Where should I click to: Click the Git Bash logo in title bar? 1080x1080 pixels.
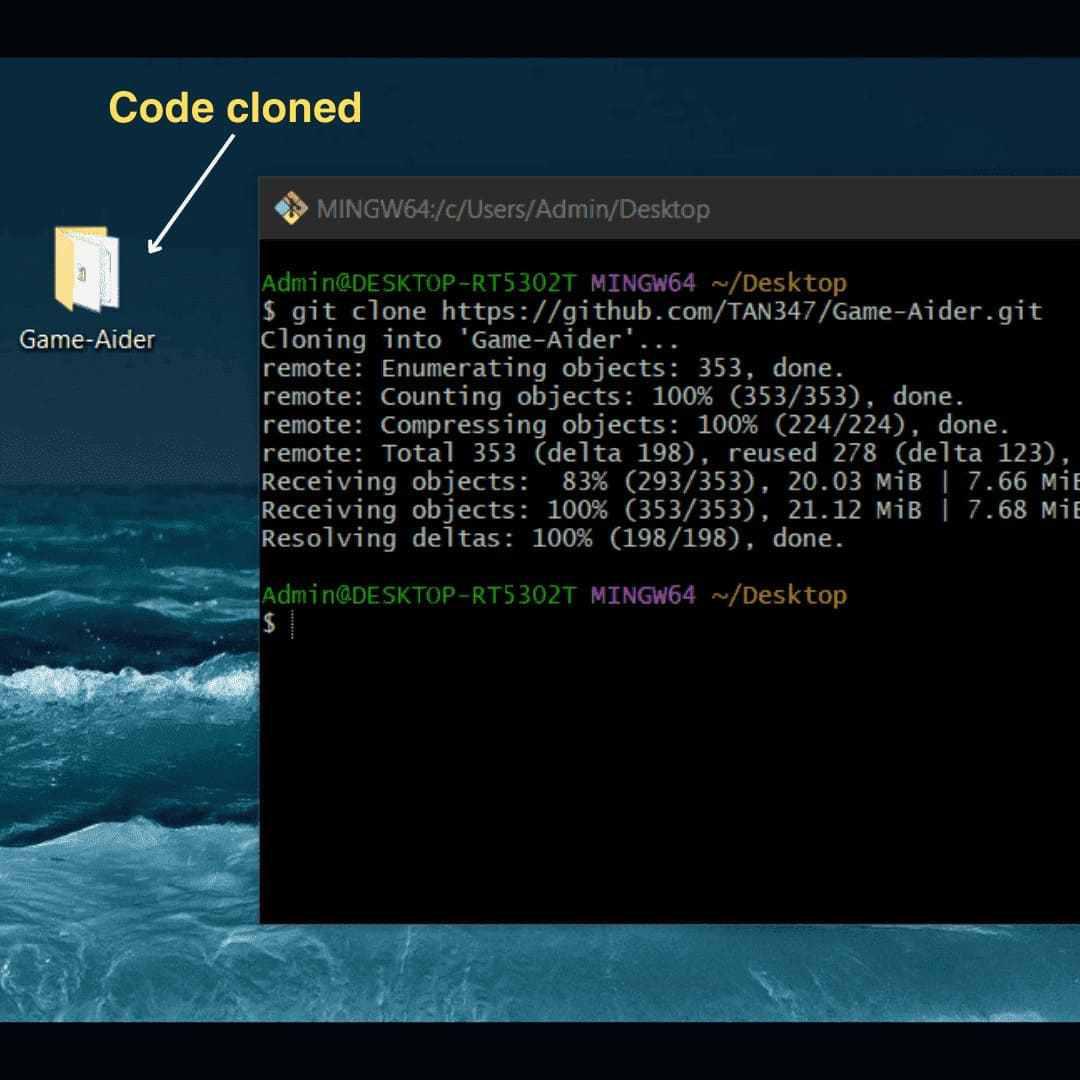290,208
